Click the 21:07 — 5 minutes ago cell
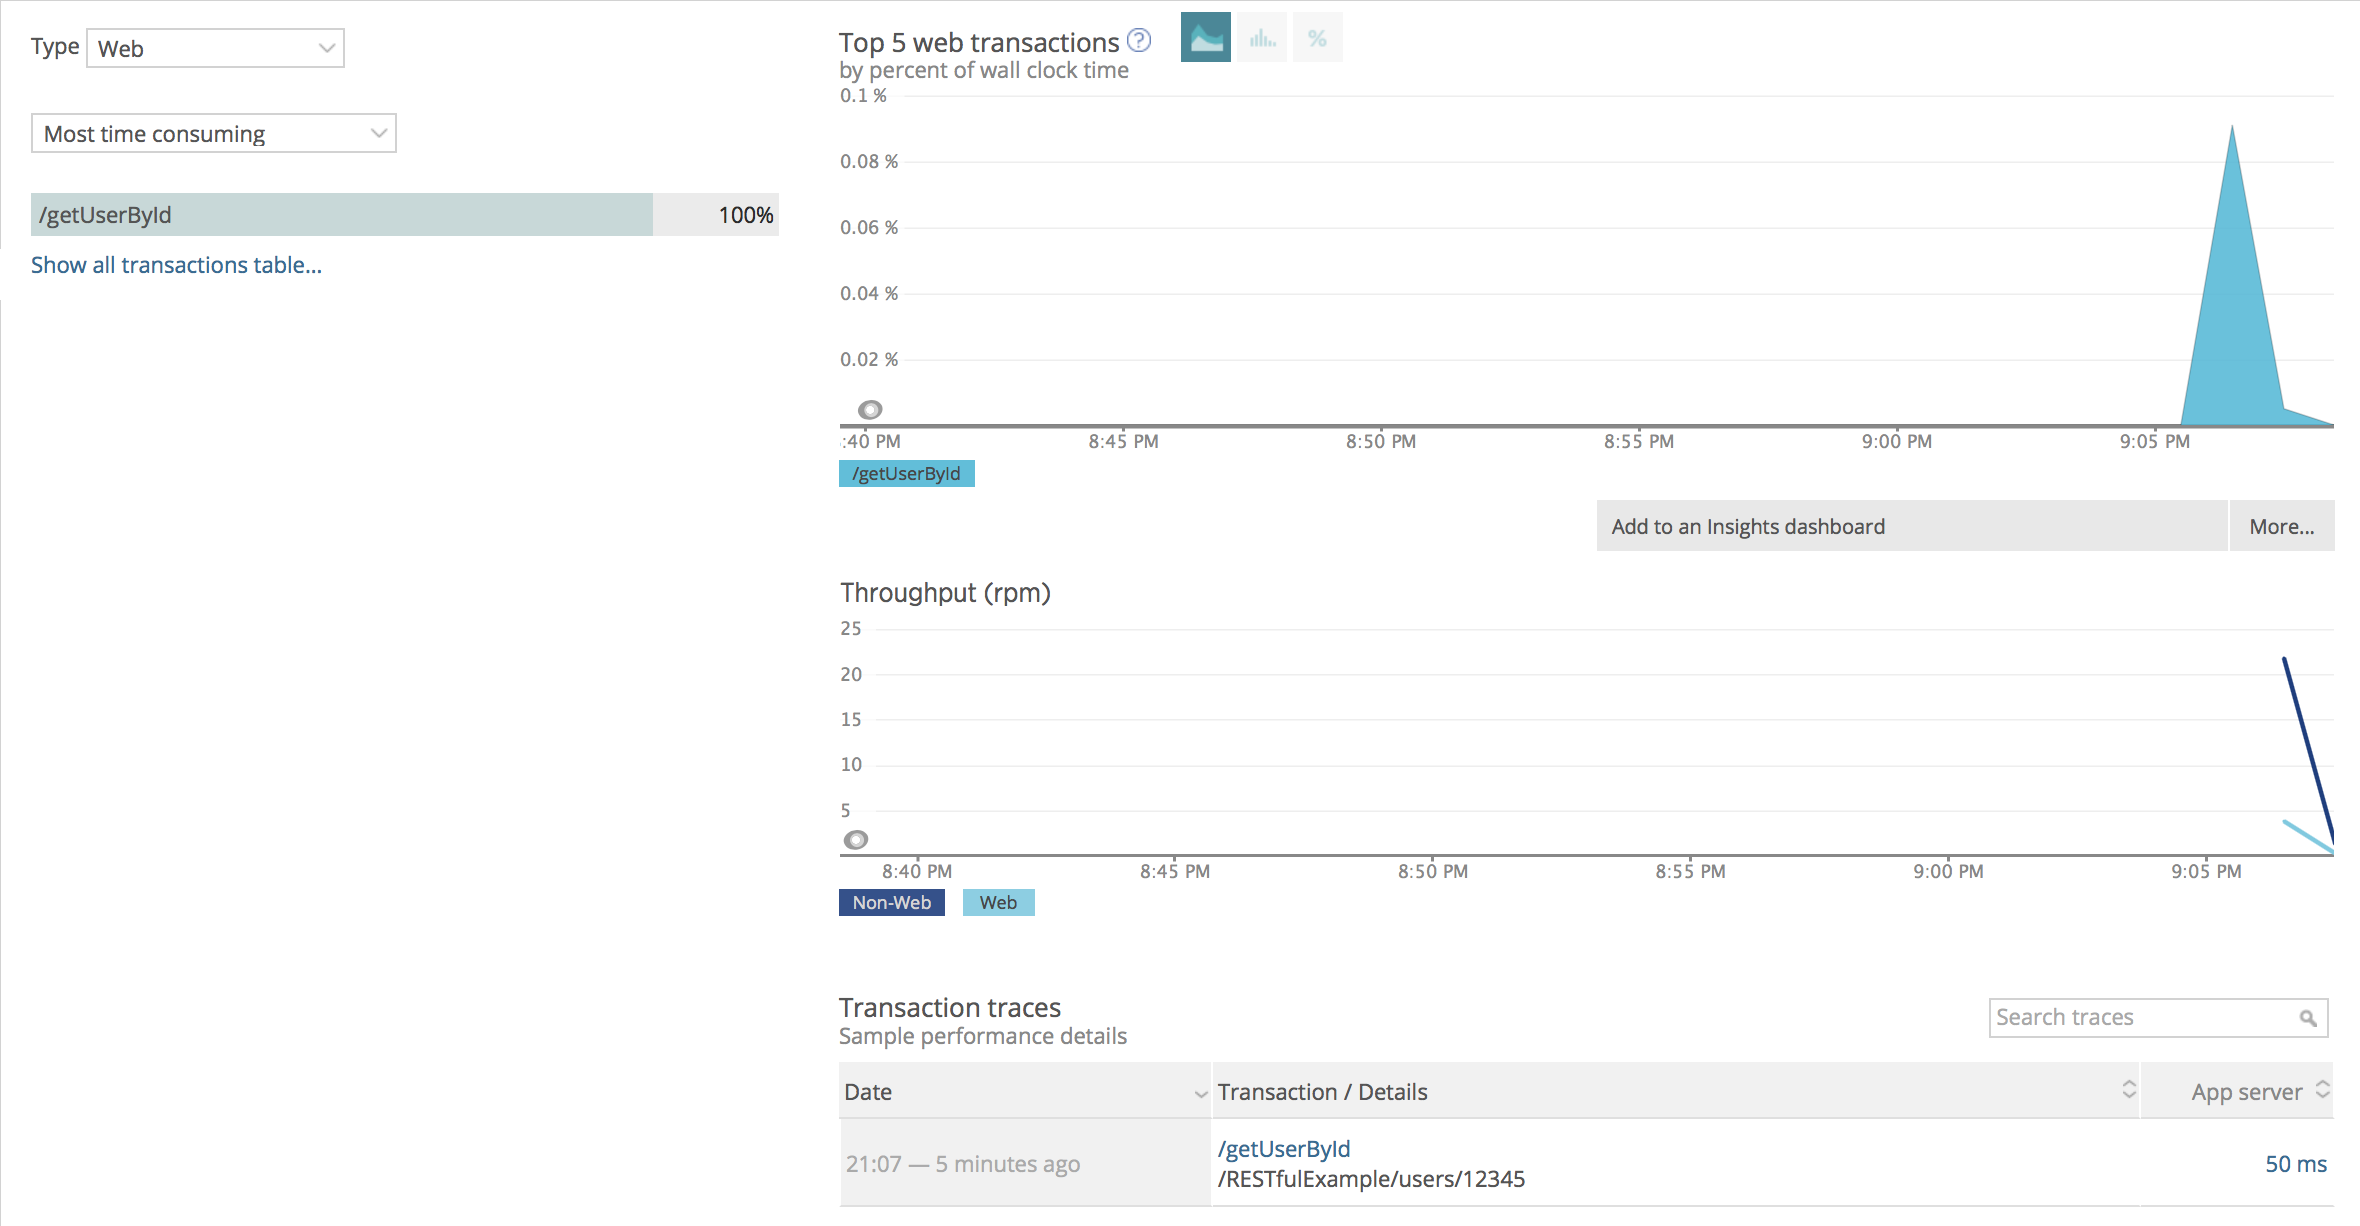 pos(1025,1163)
